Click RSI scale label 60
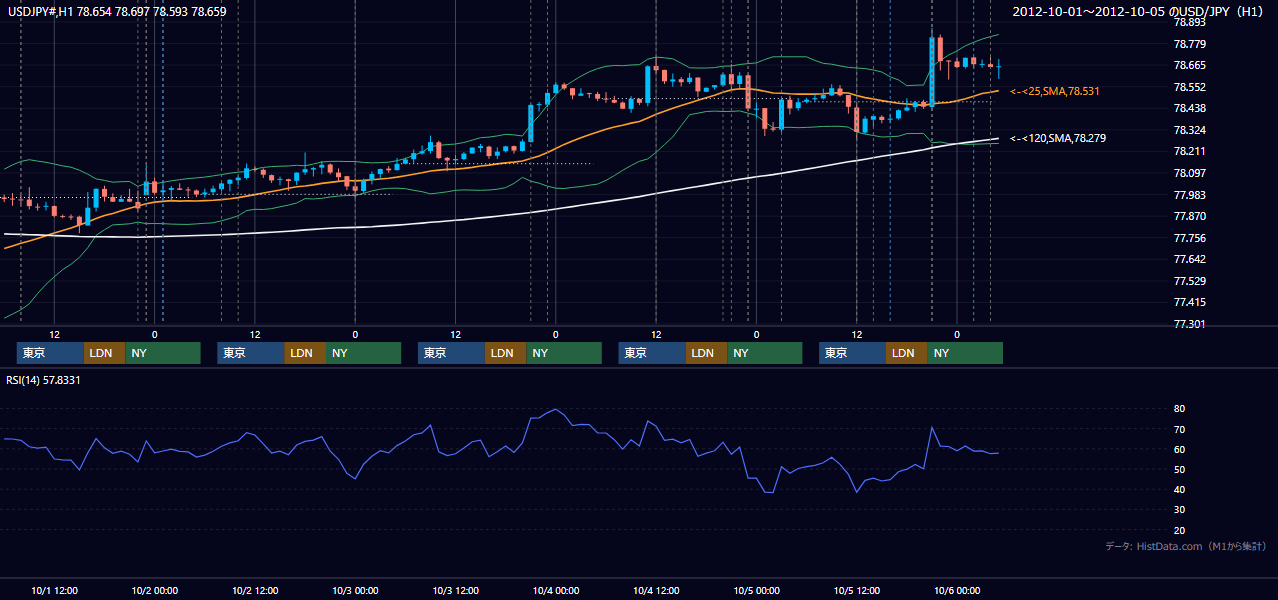 coord(1179,449)
